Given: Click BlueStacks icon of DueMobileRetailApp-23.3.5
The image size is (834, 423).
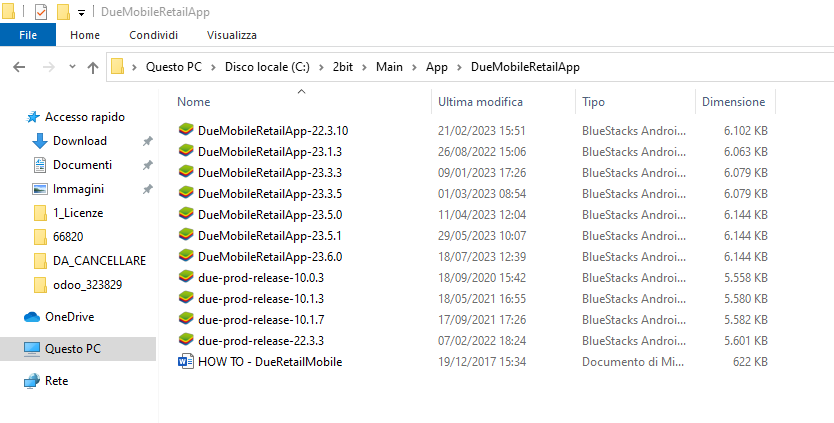Looking at the screenshot, I should click(x=186, y=194).
